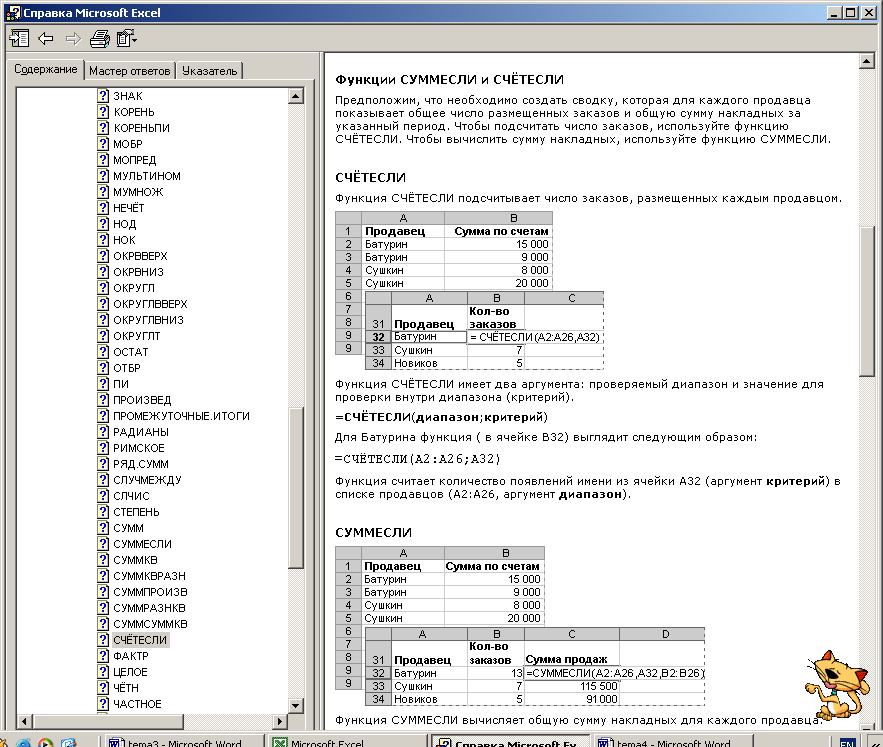Viewport: 883px width, 747px height.
Task: Open the МОПРЕД topic
Action: tap(135, 160)
